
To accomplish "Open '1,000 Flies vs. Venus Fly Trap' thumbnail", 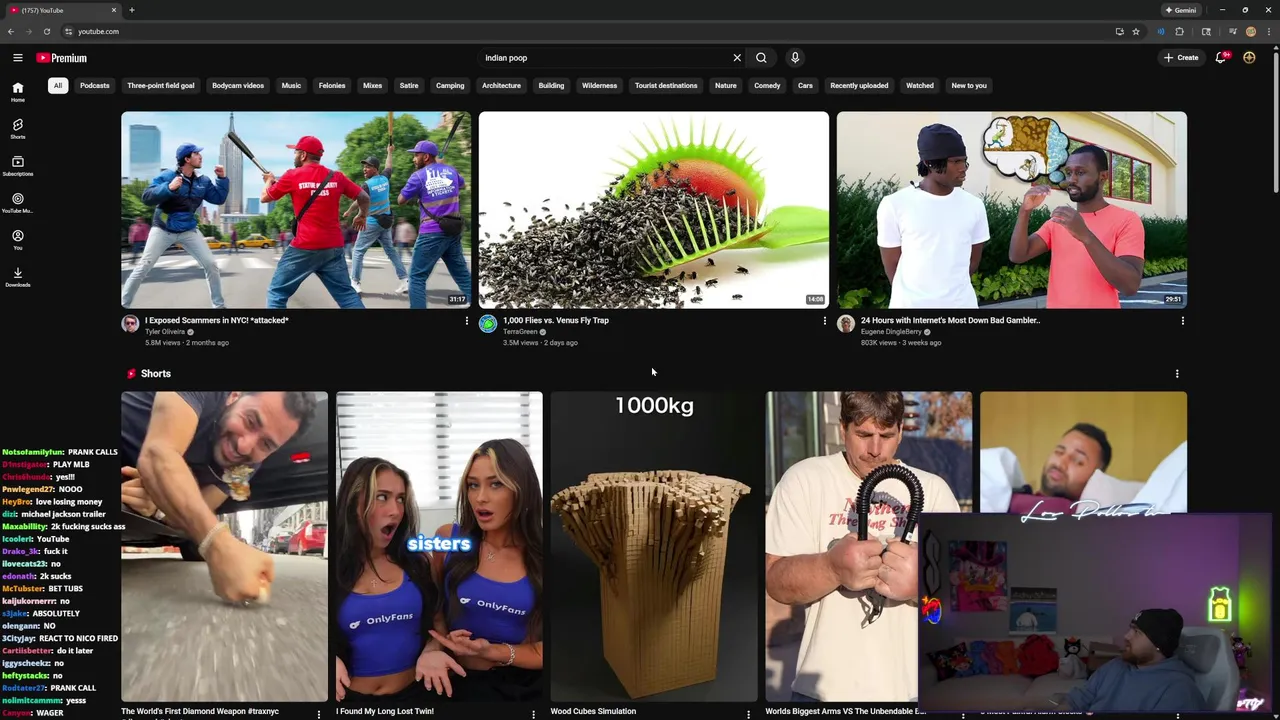I will tap(654, 209).
